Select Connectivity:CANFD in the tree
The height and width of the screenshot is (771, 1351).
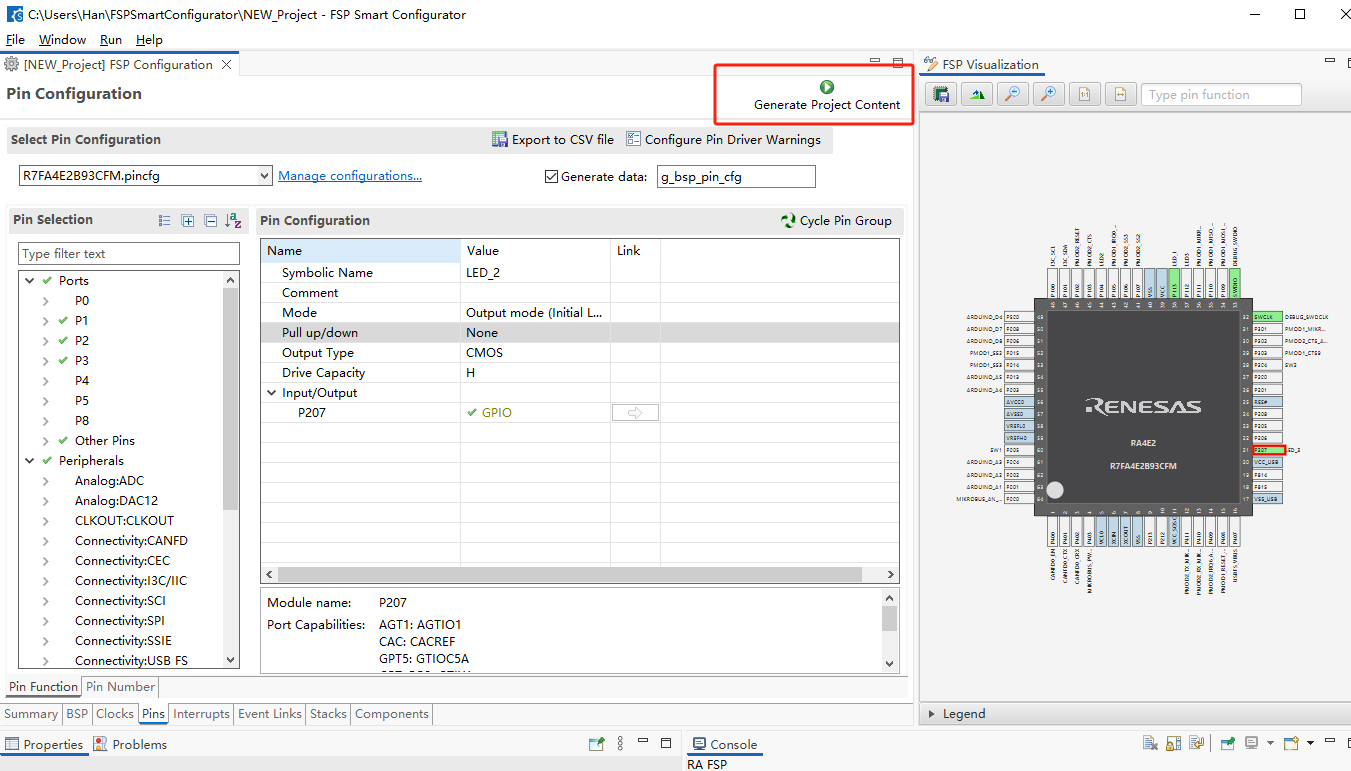point(131,541)
